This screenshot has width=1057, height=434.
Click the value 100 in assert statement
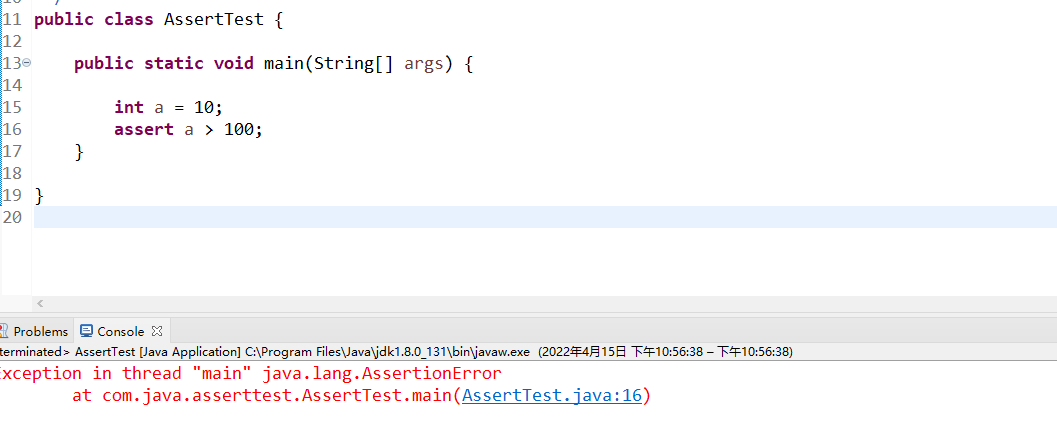point(239,129)
